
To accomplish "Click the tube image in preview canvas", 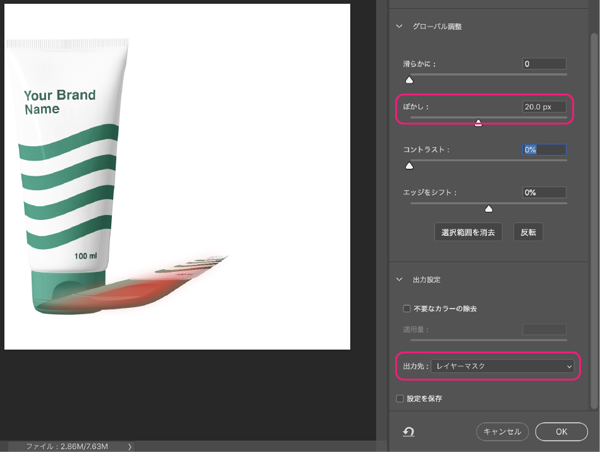I will point(67,176).
